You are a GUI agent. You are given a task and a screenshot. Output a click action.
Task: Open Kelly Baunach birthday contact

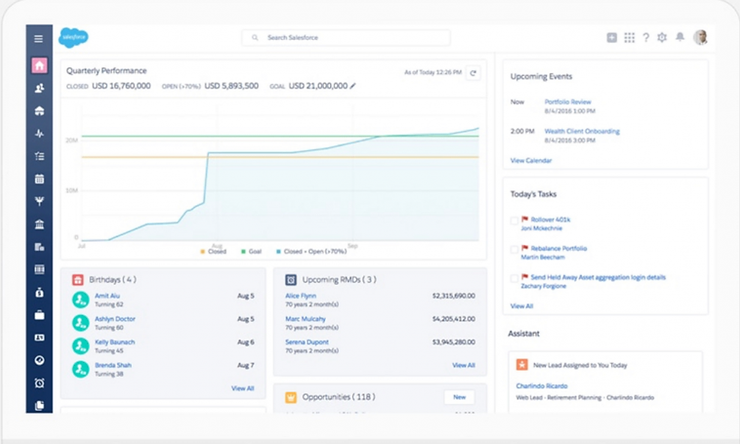click(115, 342)
